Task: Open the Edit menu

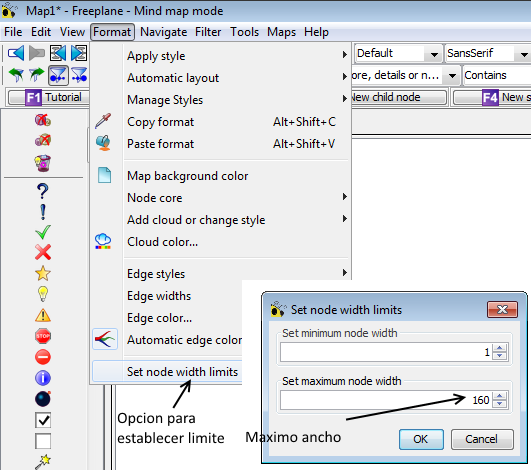Action: 41,32
